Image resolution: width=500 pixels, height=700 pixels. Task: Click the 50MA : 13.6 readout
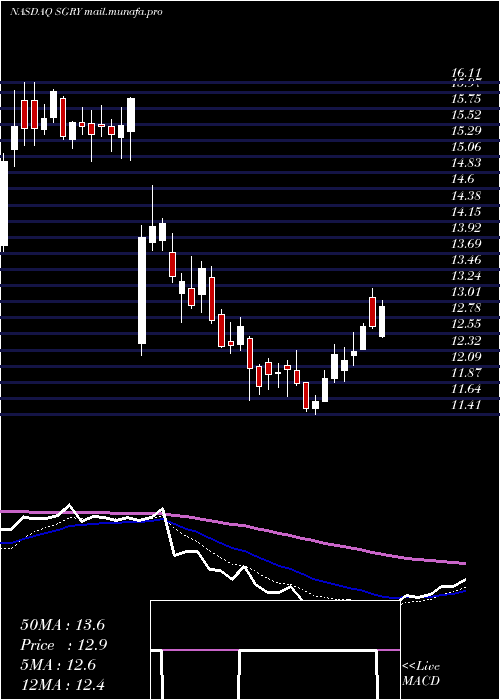pyautogui.click(x=62, y=625)
